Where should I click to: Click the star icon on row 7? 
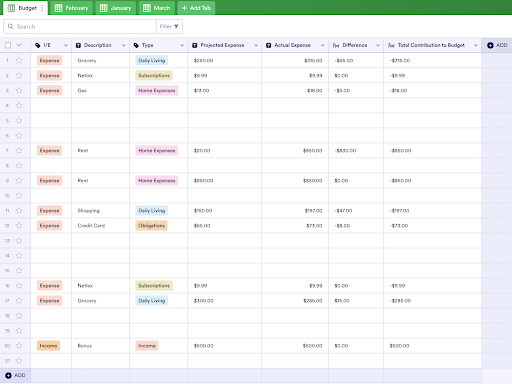[x=19, y=150]
